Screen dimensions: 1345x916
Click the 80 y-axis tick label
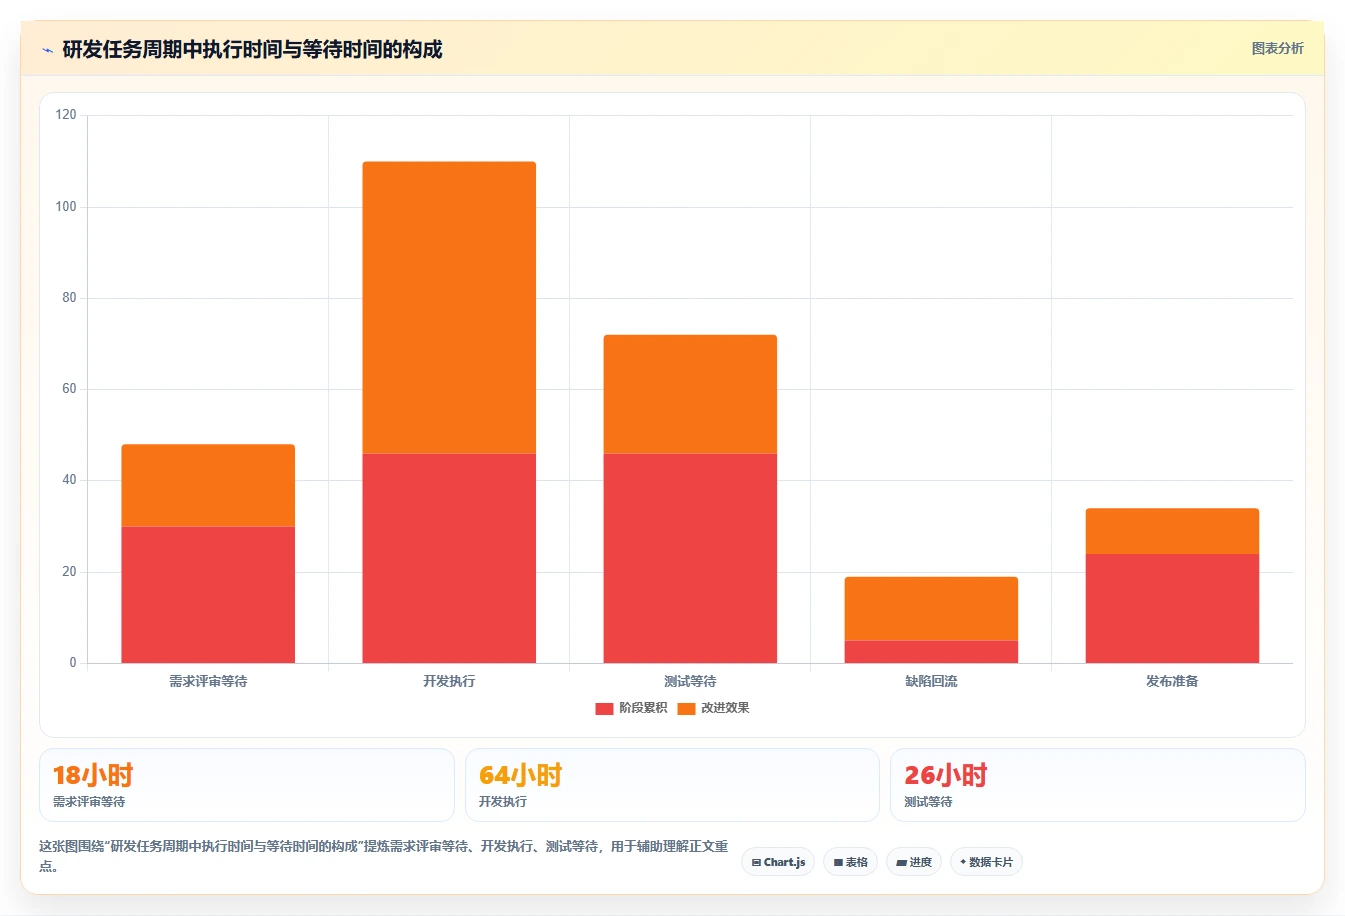pos(69,298)
